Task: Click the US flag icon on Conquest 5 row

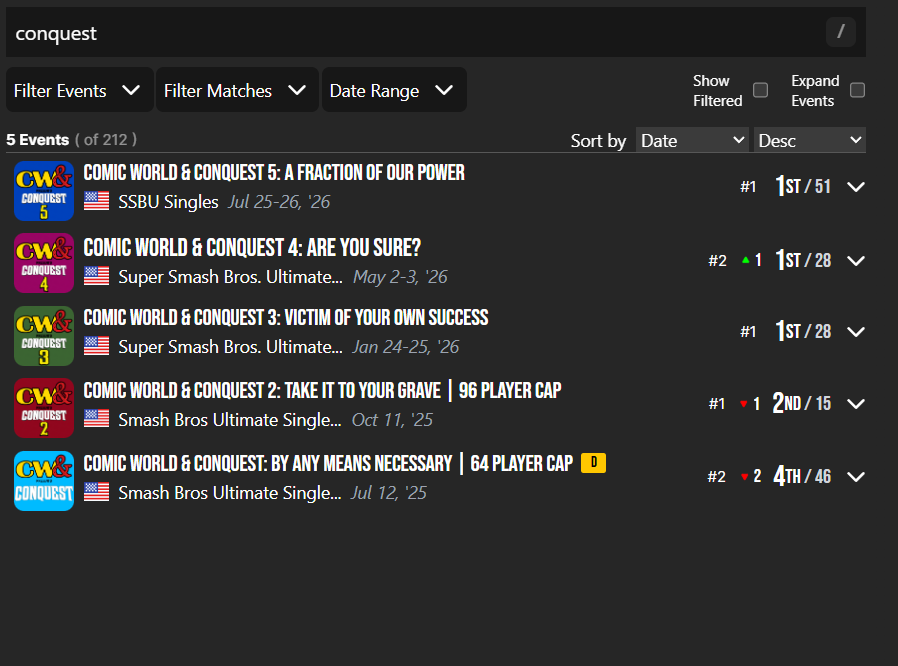Action: pyautogui.click(x=96, y=201)
